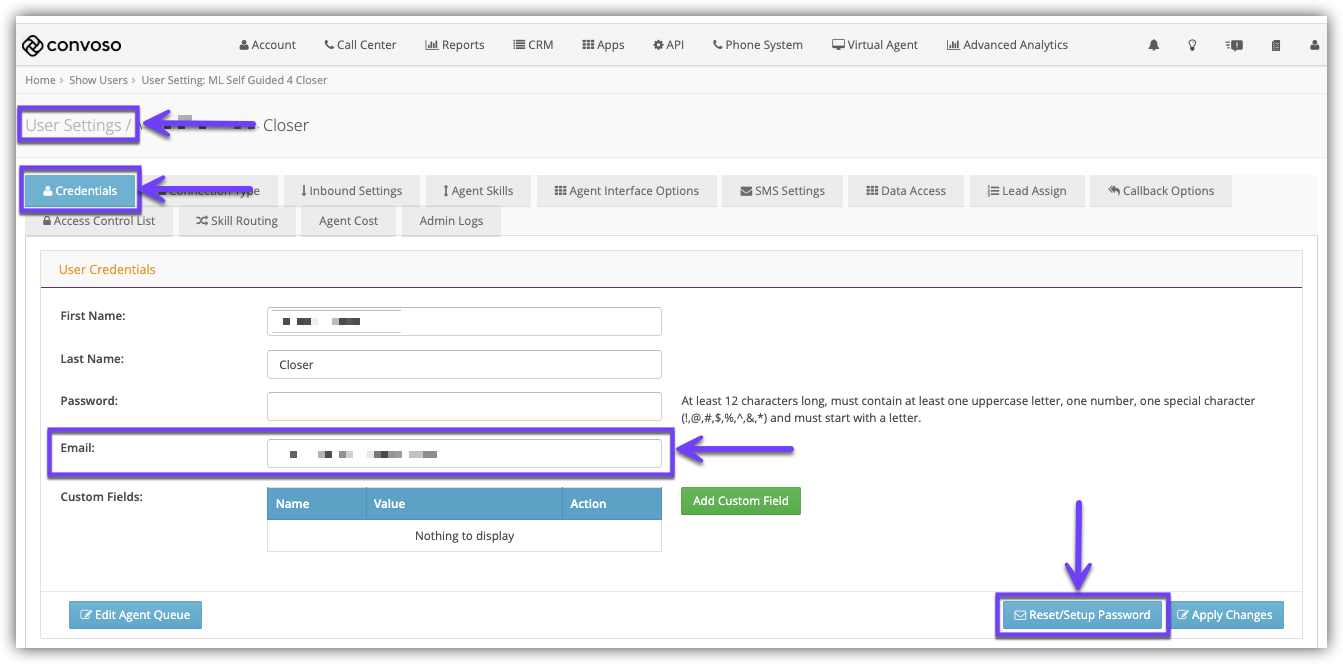The width and height of the screenshot is (1343, 664).
Task: Click the notifications bell icon
Action: [1154, 45]
